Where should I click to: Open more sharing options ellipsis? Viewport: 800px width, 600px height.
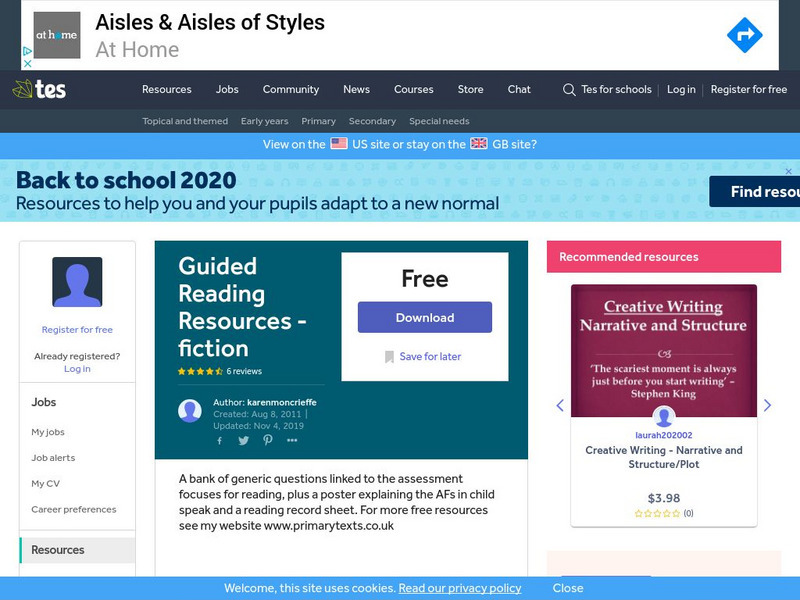[x=292, y=440]
